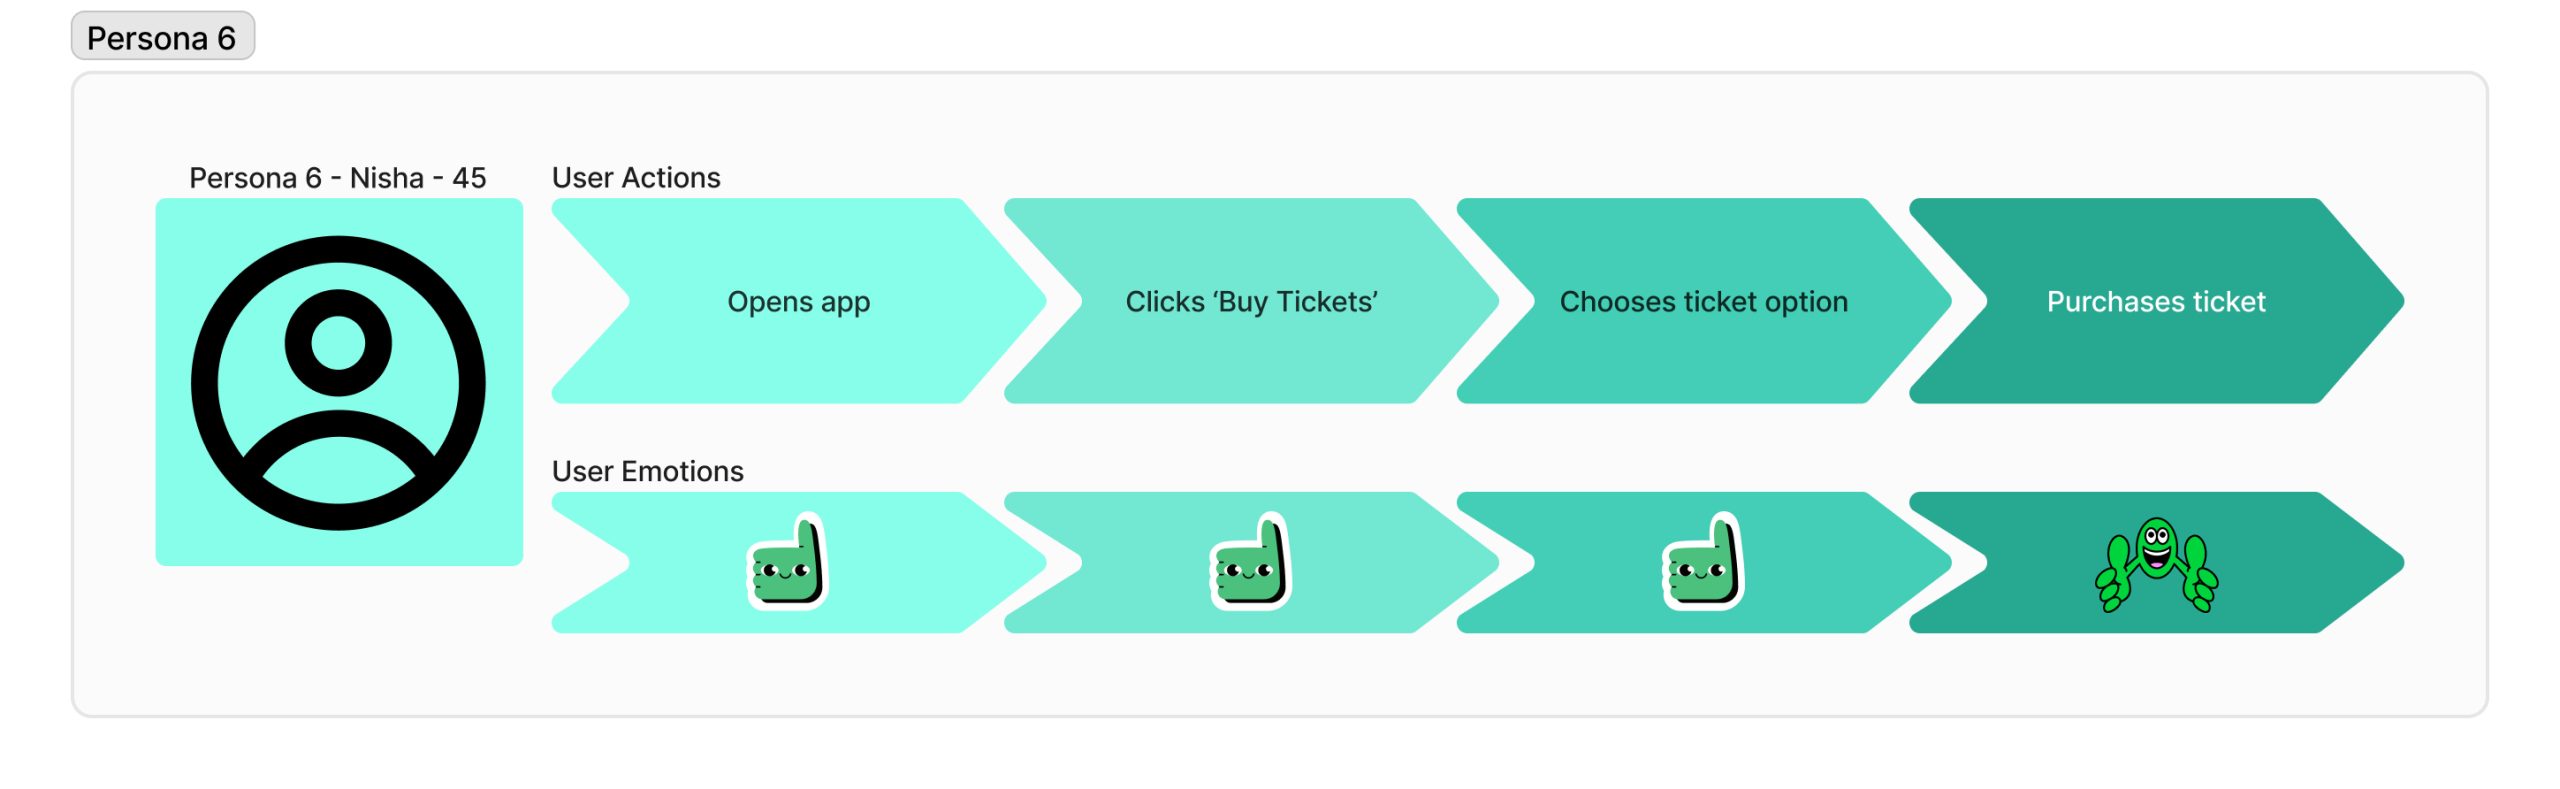Image resolution: width=2560 pixels, height=789 pixels.
Task: Click the 'Persona 6' section title tag
Action: coord(162,37)
